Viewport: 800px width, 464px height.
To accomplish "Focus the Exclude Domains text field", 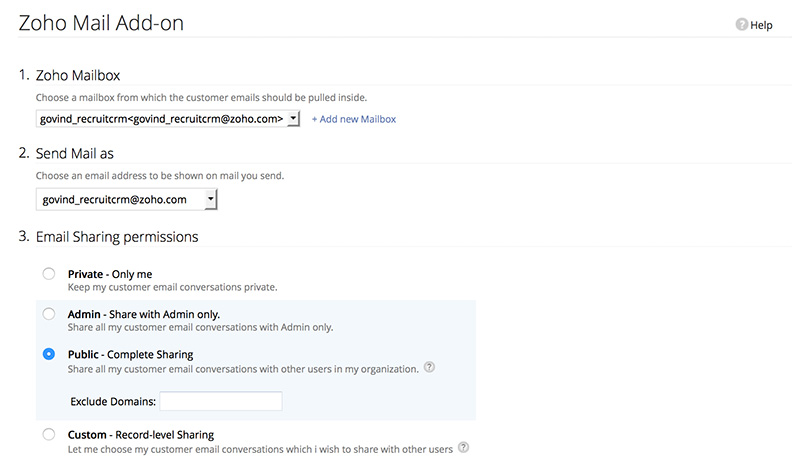I will point(221,401).
